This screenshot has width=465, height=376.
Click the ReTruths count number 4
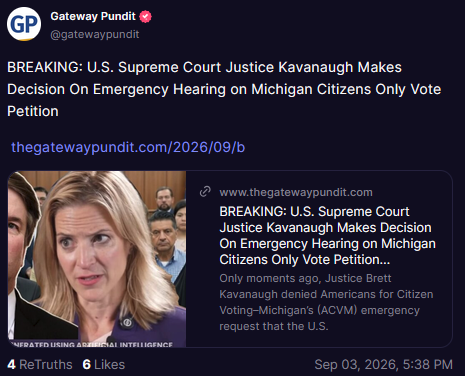point(11,364)
